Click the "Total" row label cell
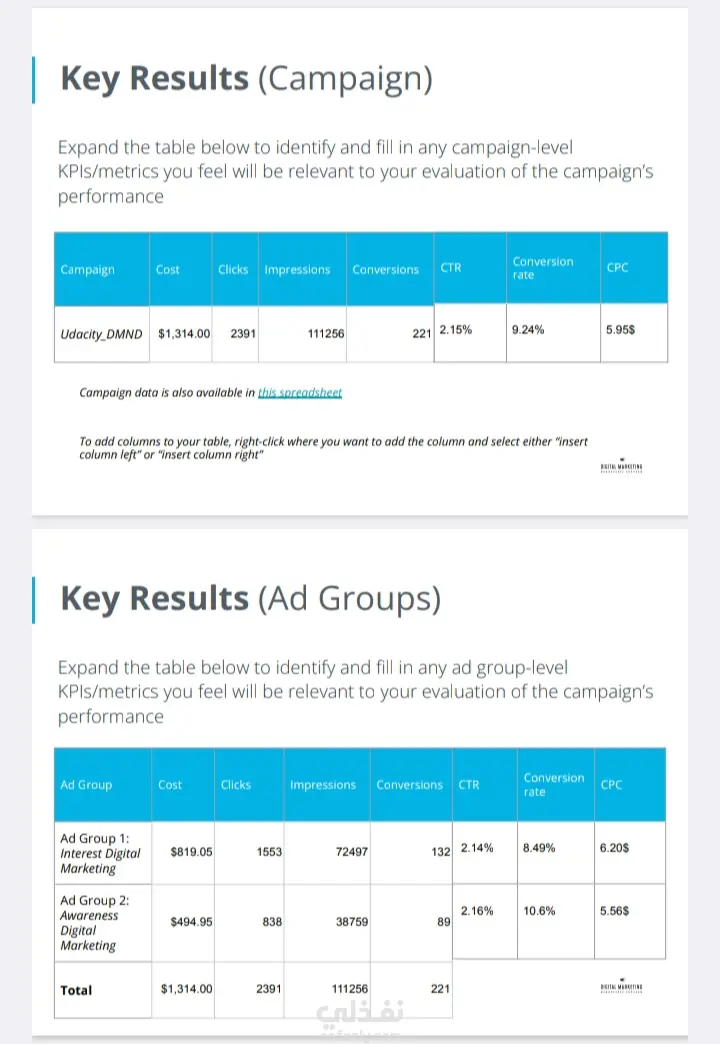This screenshot has height=1044, width=720. 76,990
